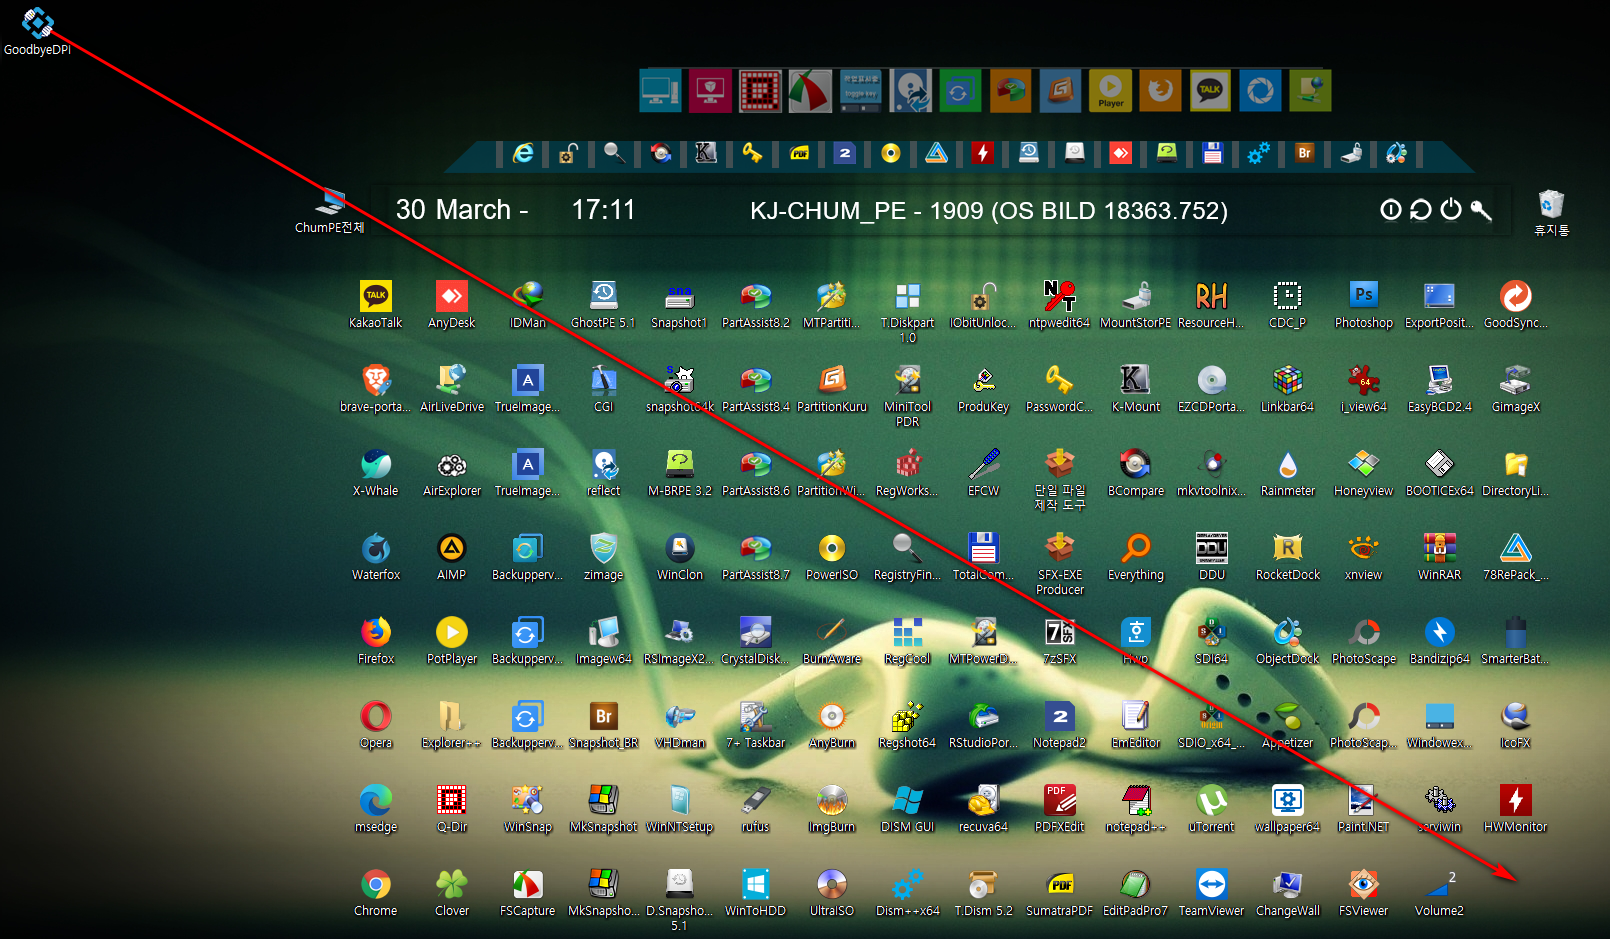
Task: Click yellow PDF icon in lower dock
Action: tap(799, 153)
